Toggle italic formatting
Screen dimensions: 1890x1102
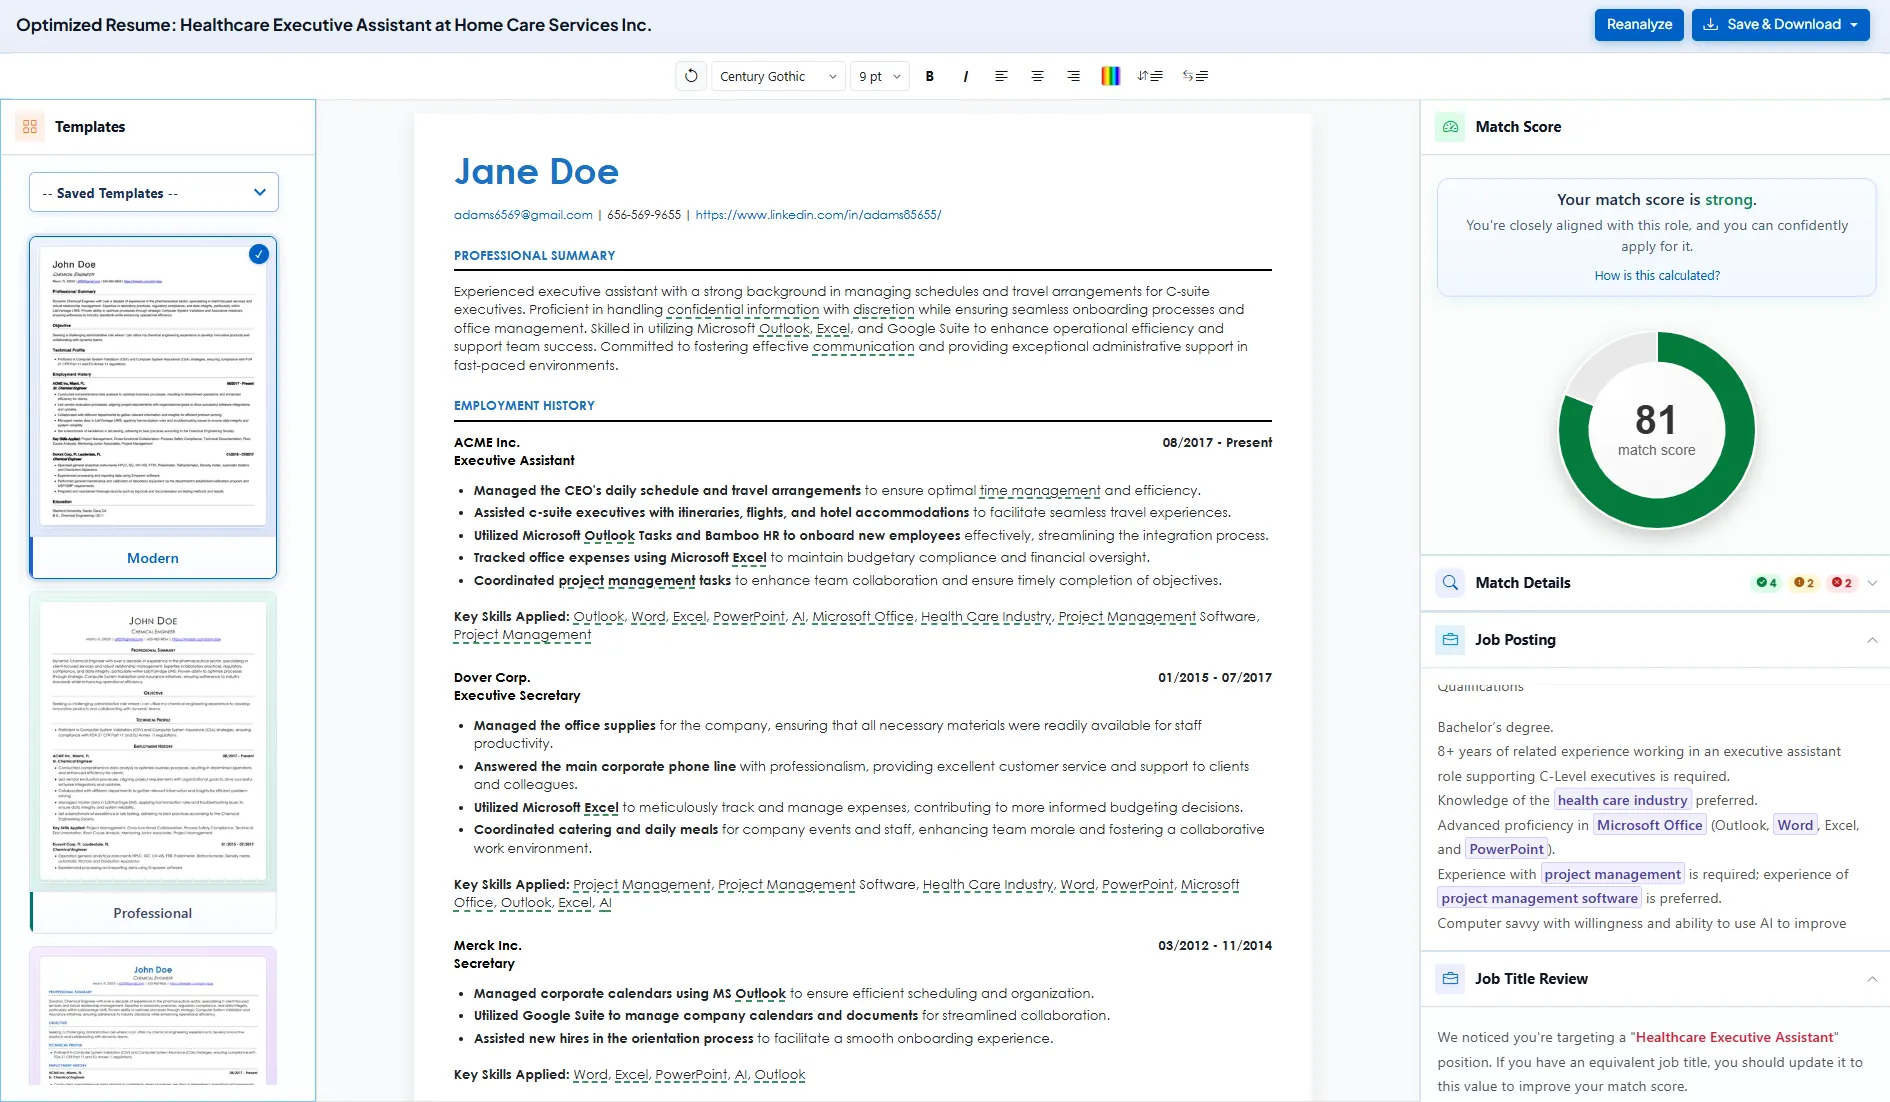pos(965,76)
